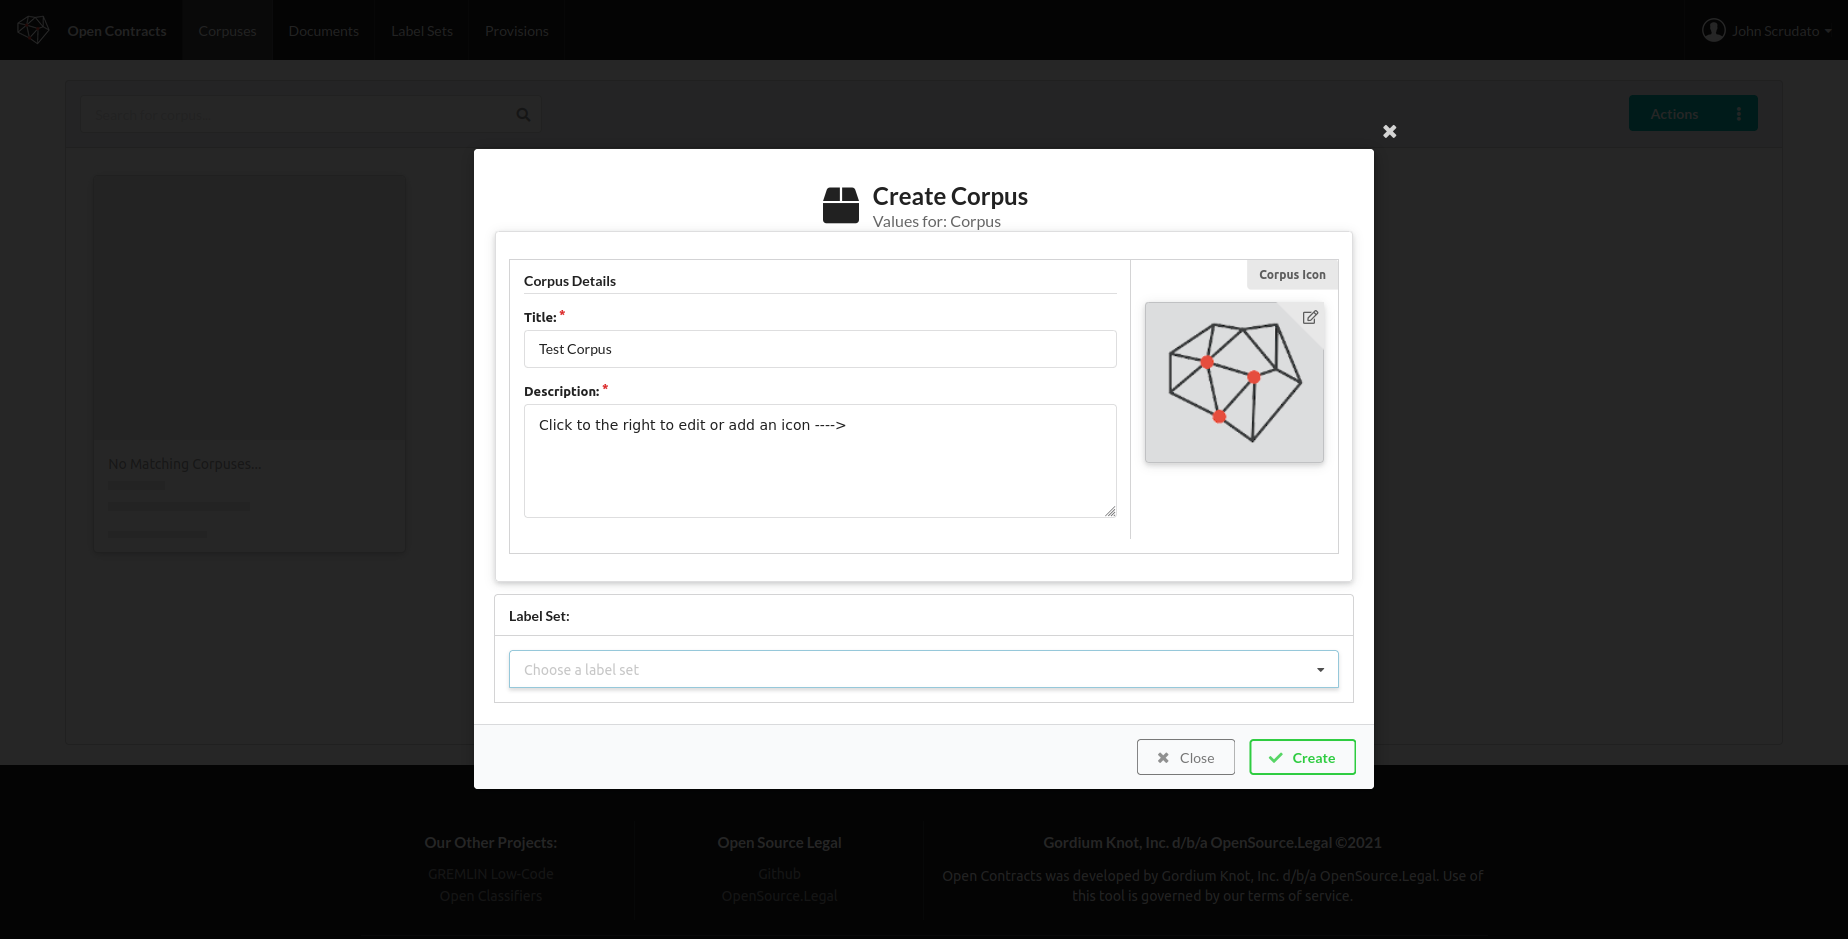
Task: Open the GREMLIN Low-Code link
Action: [491, 874]
